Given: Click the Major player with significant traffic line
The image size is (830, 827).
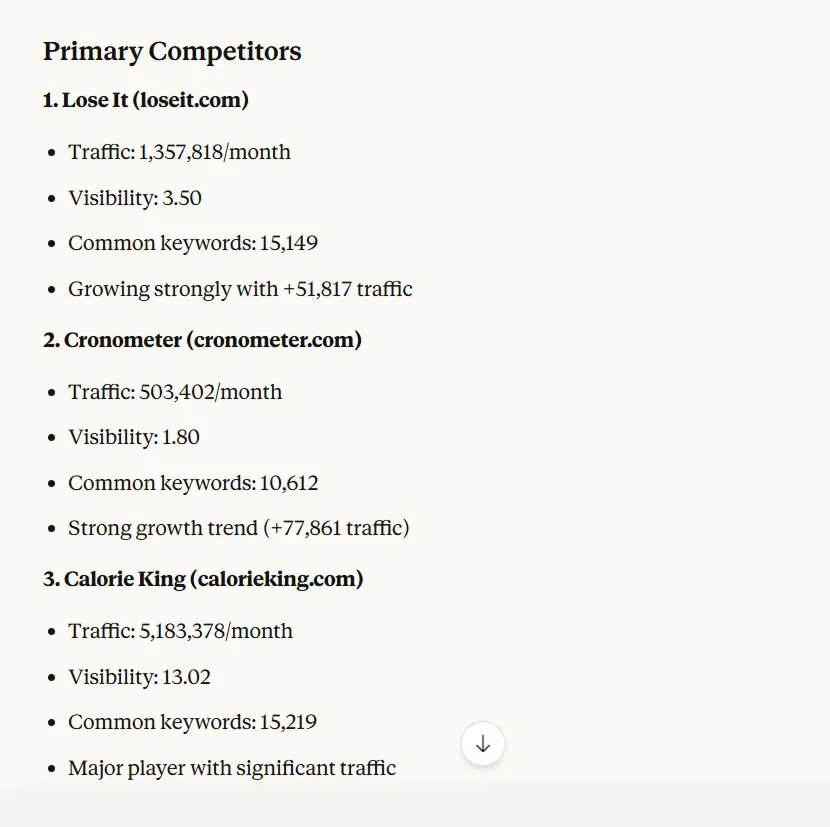Looking at the screenshot, I should 232,768.
